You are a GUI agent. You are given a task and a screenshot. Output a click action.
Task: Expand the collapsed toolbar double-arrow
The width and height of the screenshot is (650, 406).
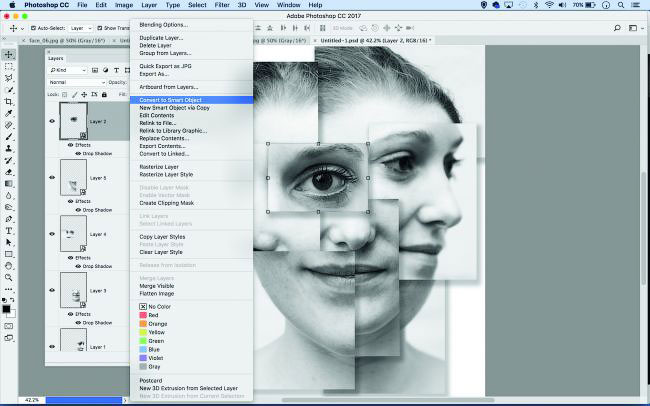click(5, 39)
